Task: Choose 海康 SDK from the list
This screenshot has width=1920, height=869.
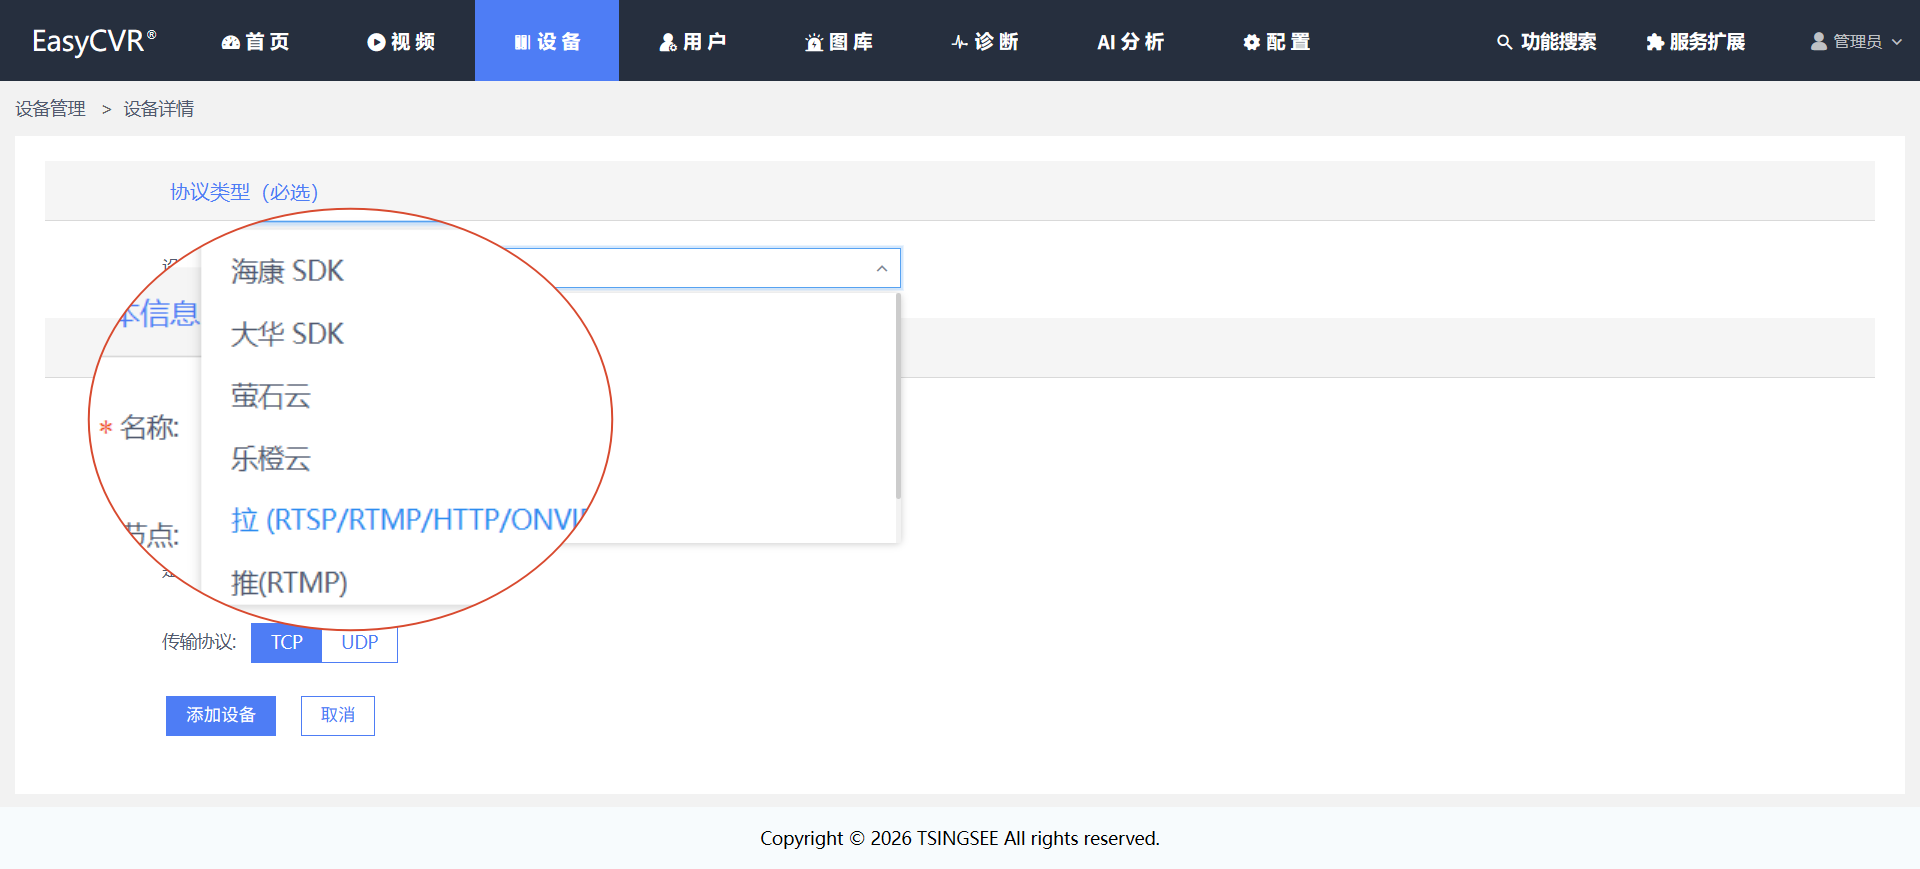Action: coord(287,271)
